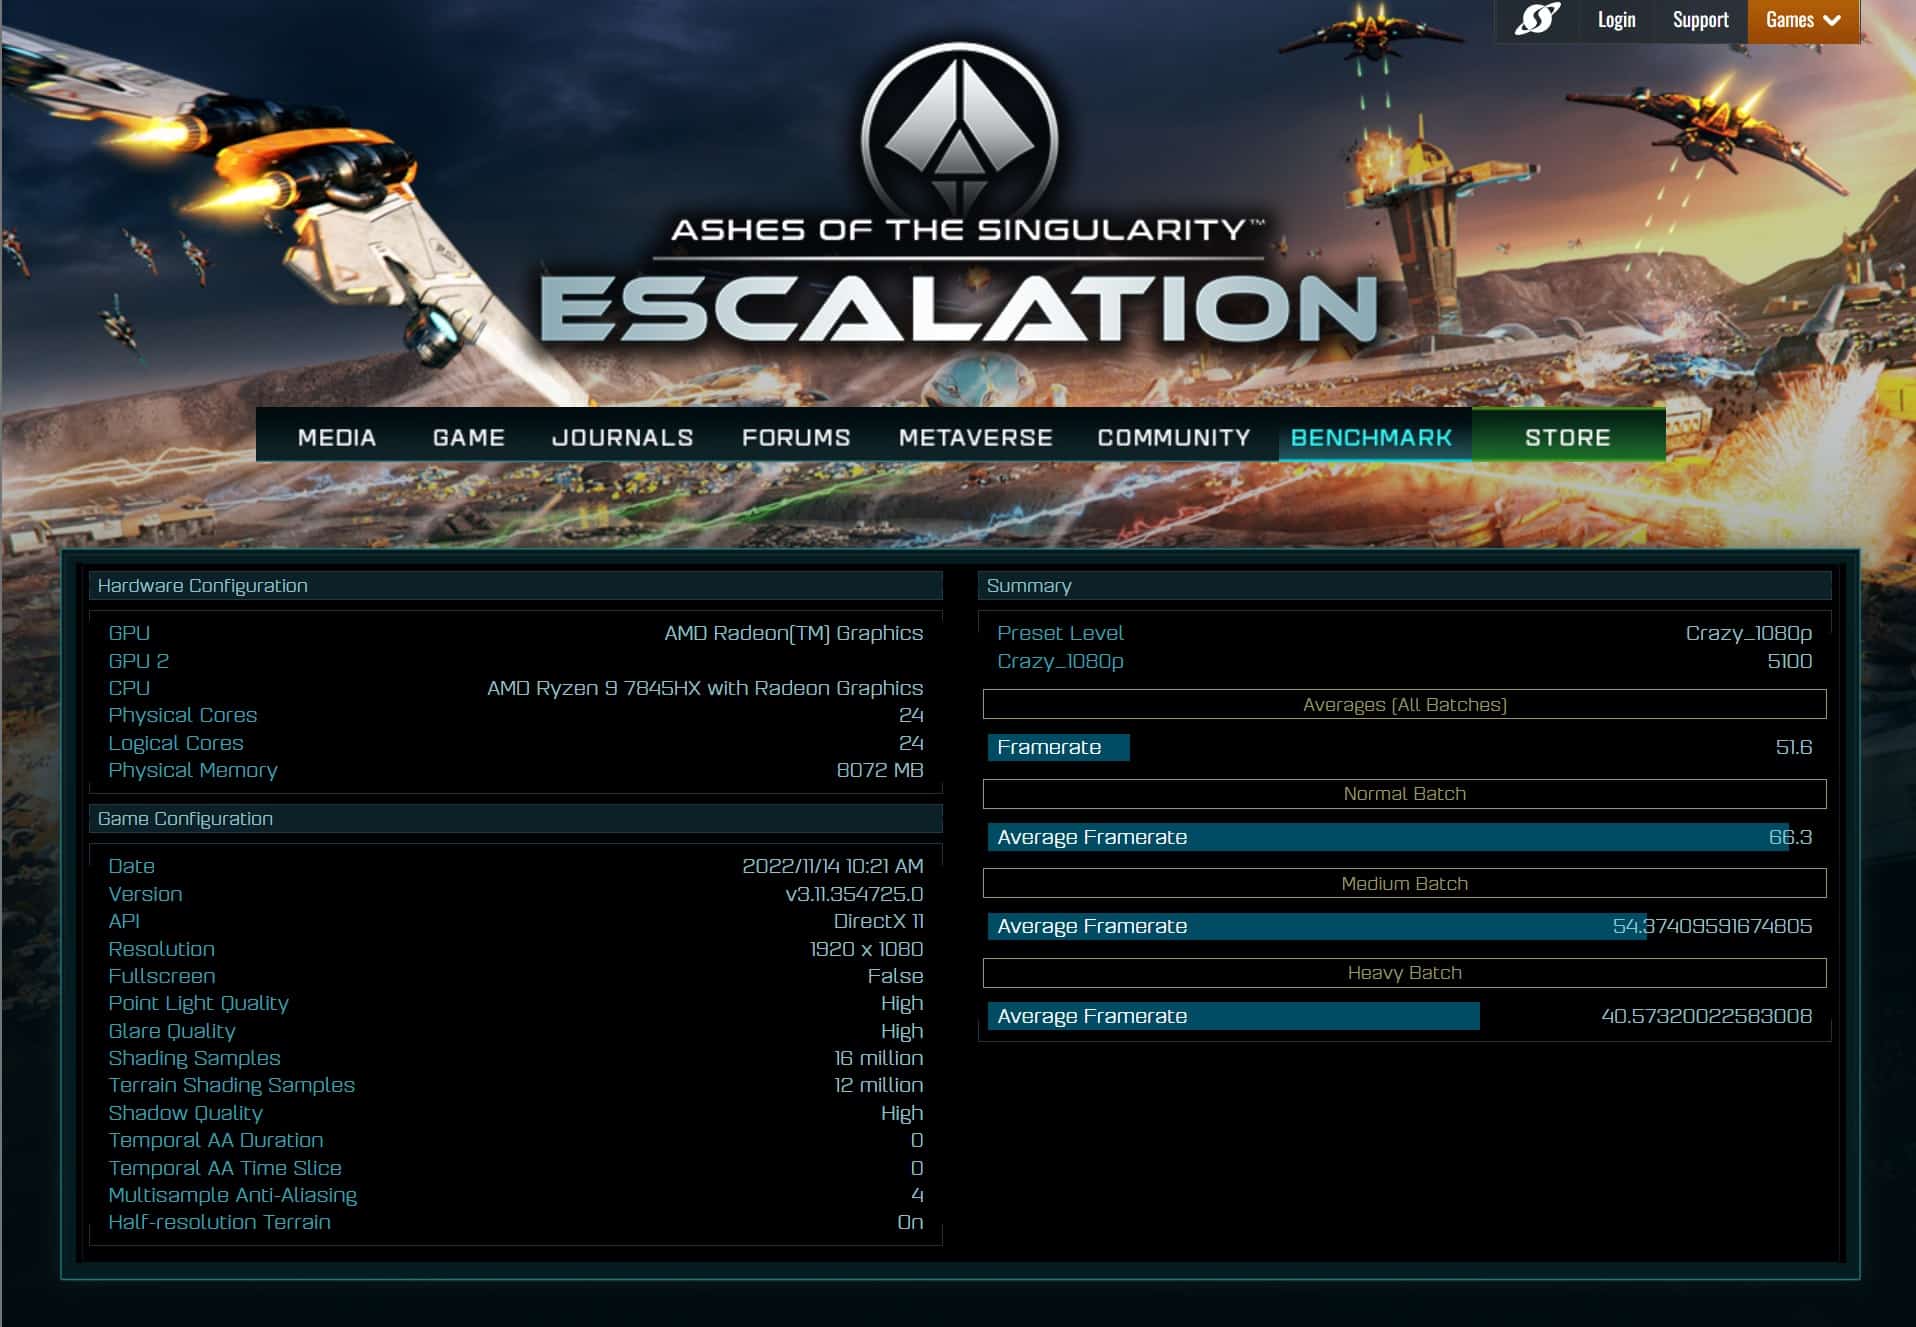
Task: Click the Stardock logo icon
Action: (1536, 19)
